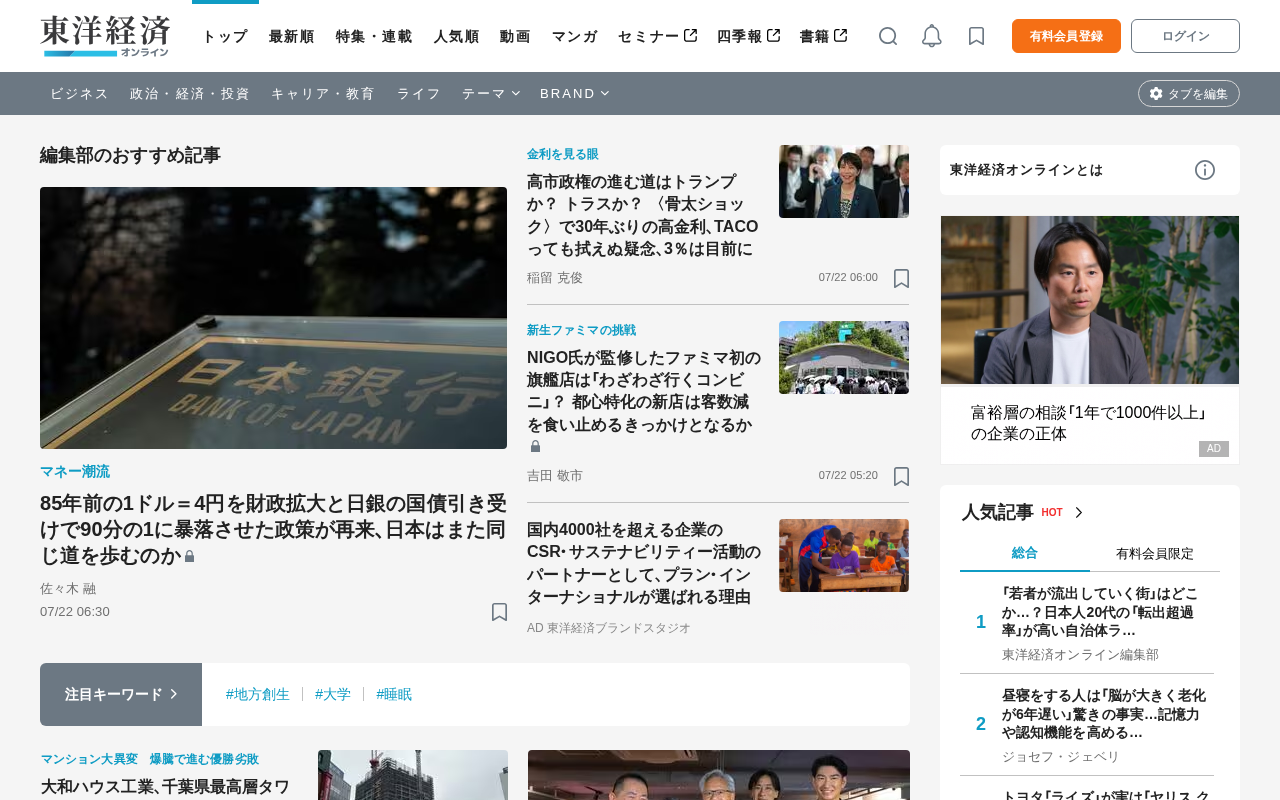
Task: Open saved bookmarks icon in header
Action: click(x=977, y=36)
